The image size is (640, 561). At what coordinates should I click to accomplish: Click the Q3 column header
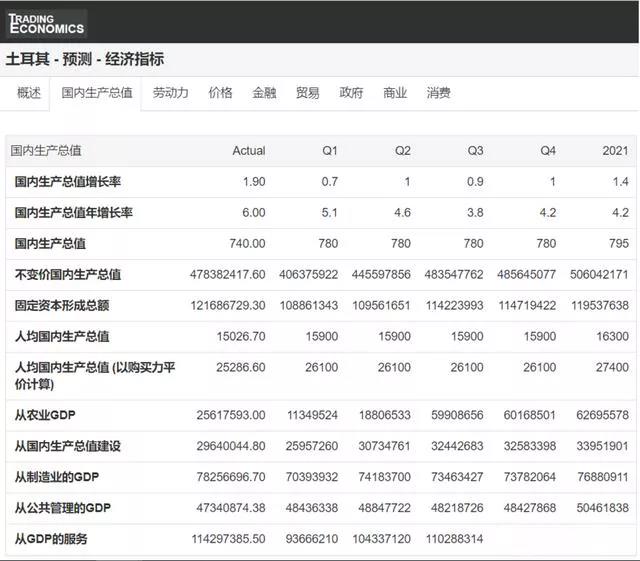point(475,151)
